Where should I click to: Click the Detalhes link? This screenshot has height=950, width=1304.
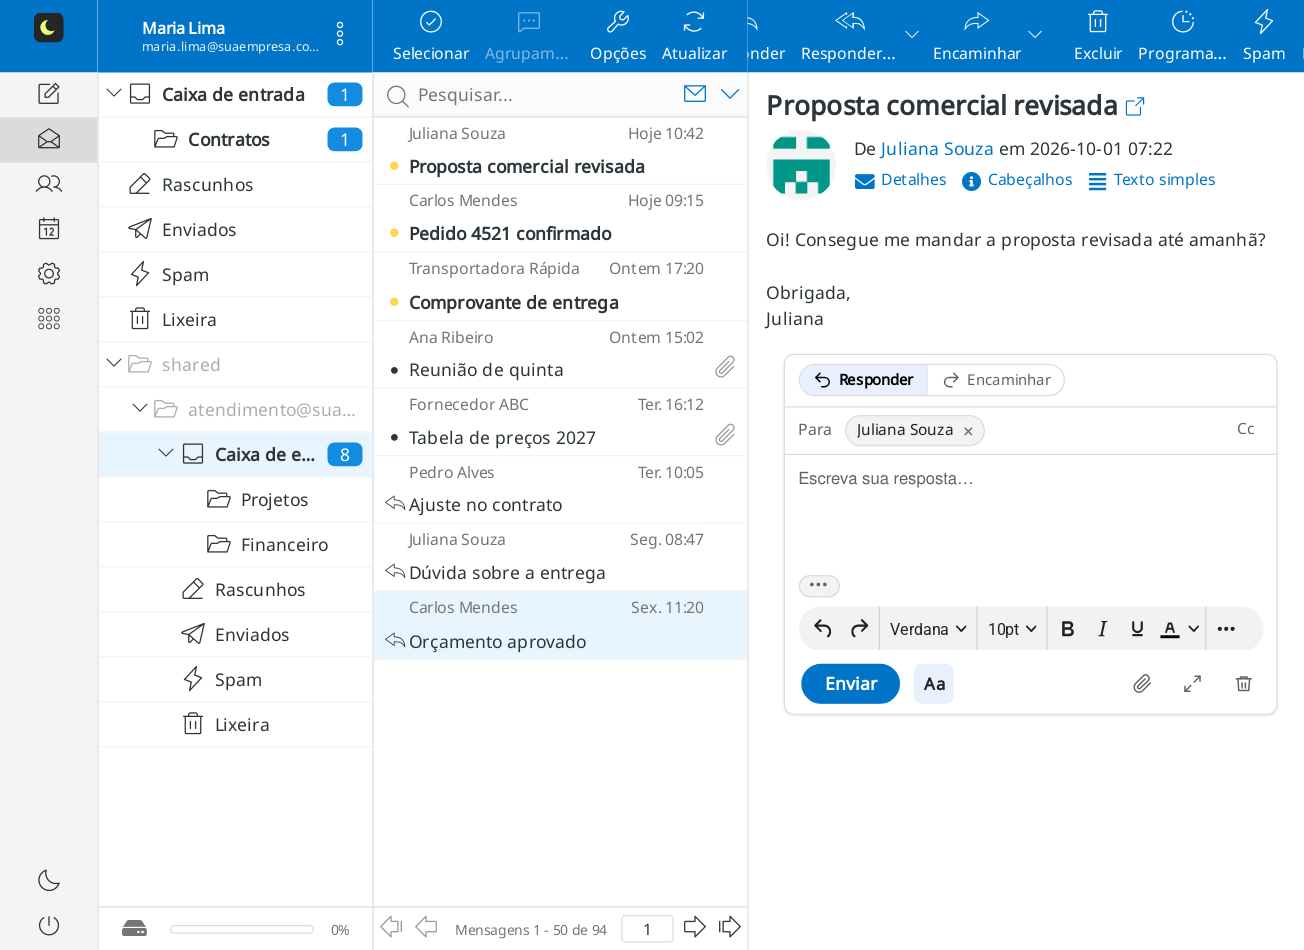901,180
